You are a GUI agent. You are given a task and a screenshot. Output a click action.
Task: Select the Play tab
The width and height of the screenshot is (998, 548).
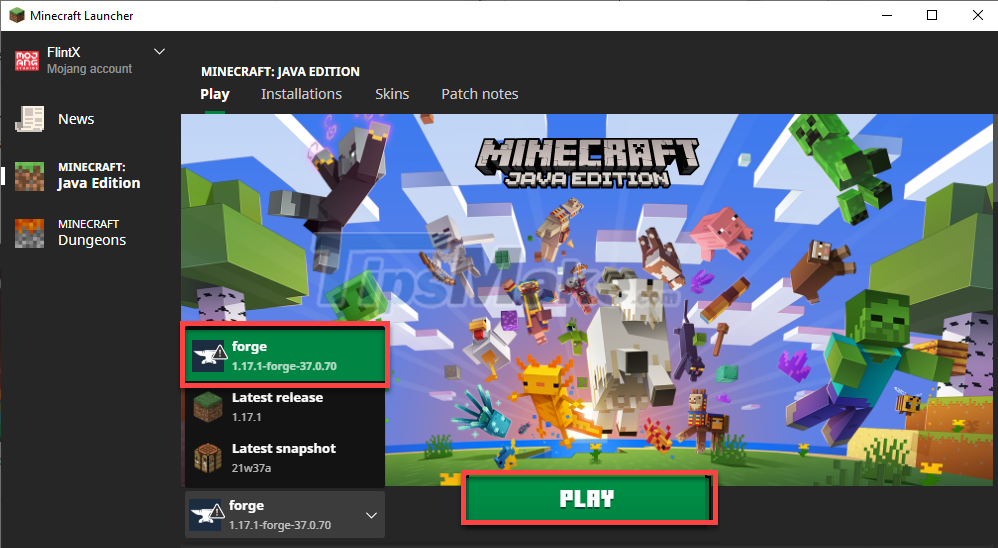214,94
